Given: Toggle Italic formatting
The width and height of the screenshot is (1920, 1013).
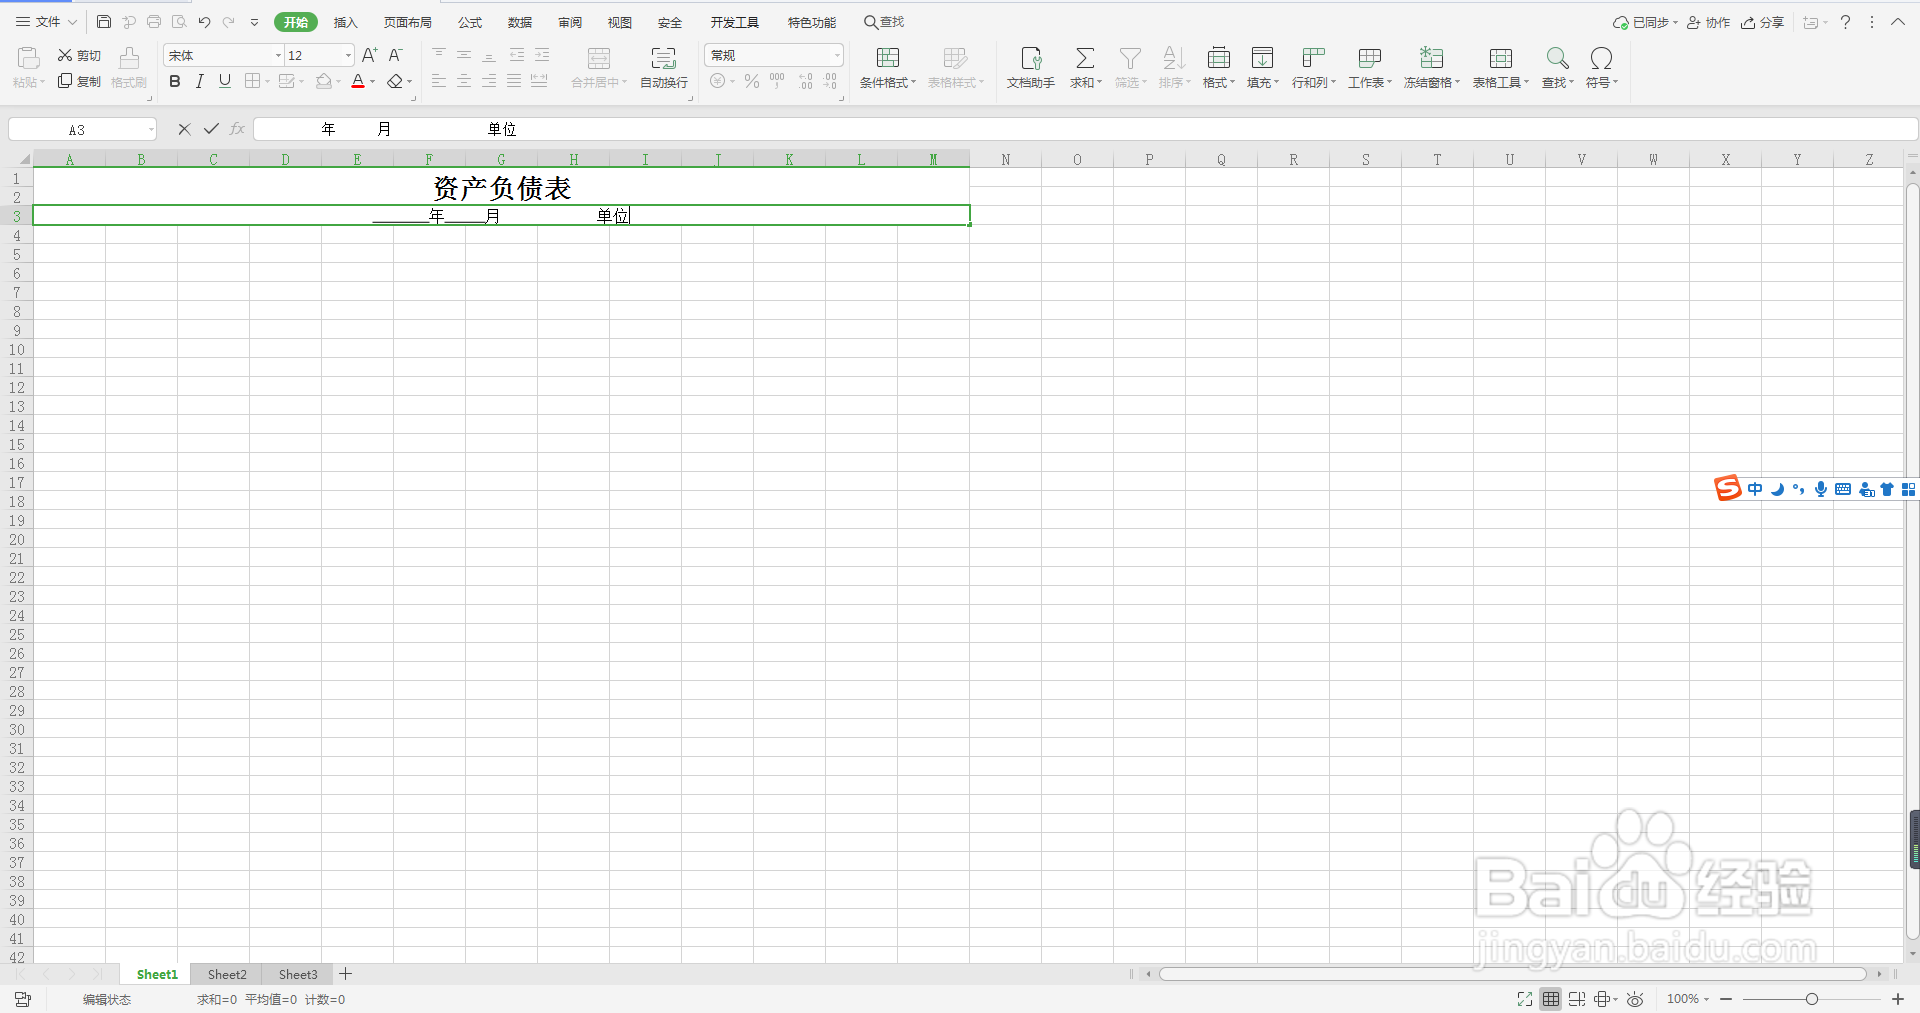Looking at the screenshot, I should tap(200, 81).
